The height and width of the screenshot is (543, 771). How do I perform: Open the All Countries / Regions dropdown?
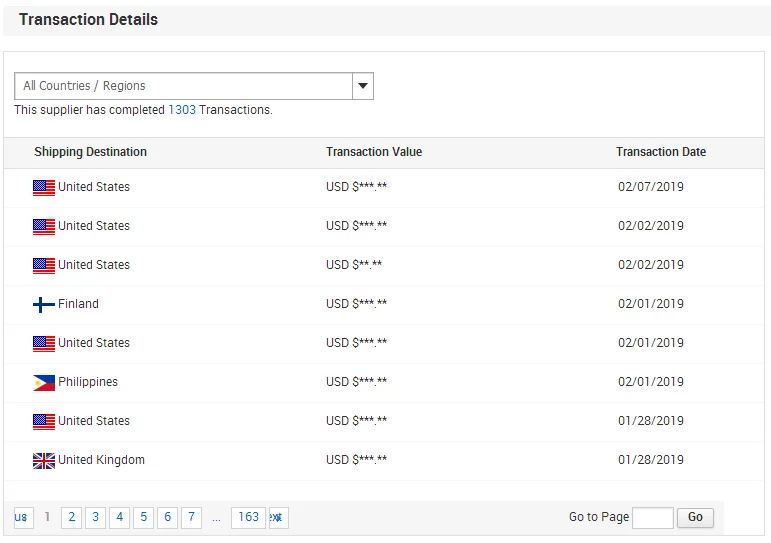coord(194,86)
